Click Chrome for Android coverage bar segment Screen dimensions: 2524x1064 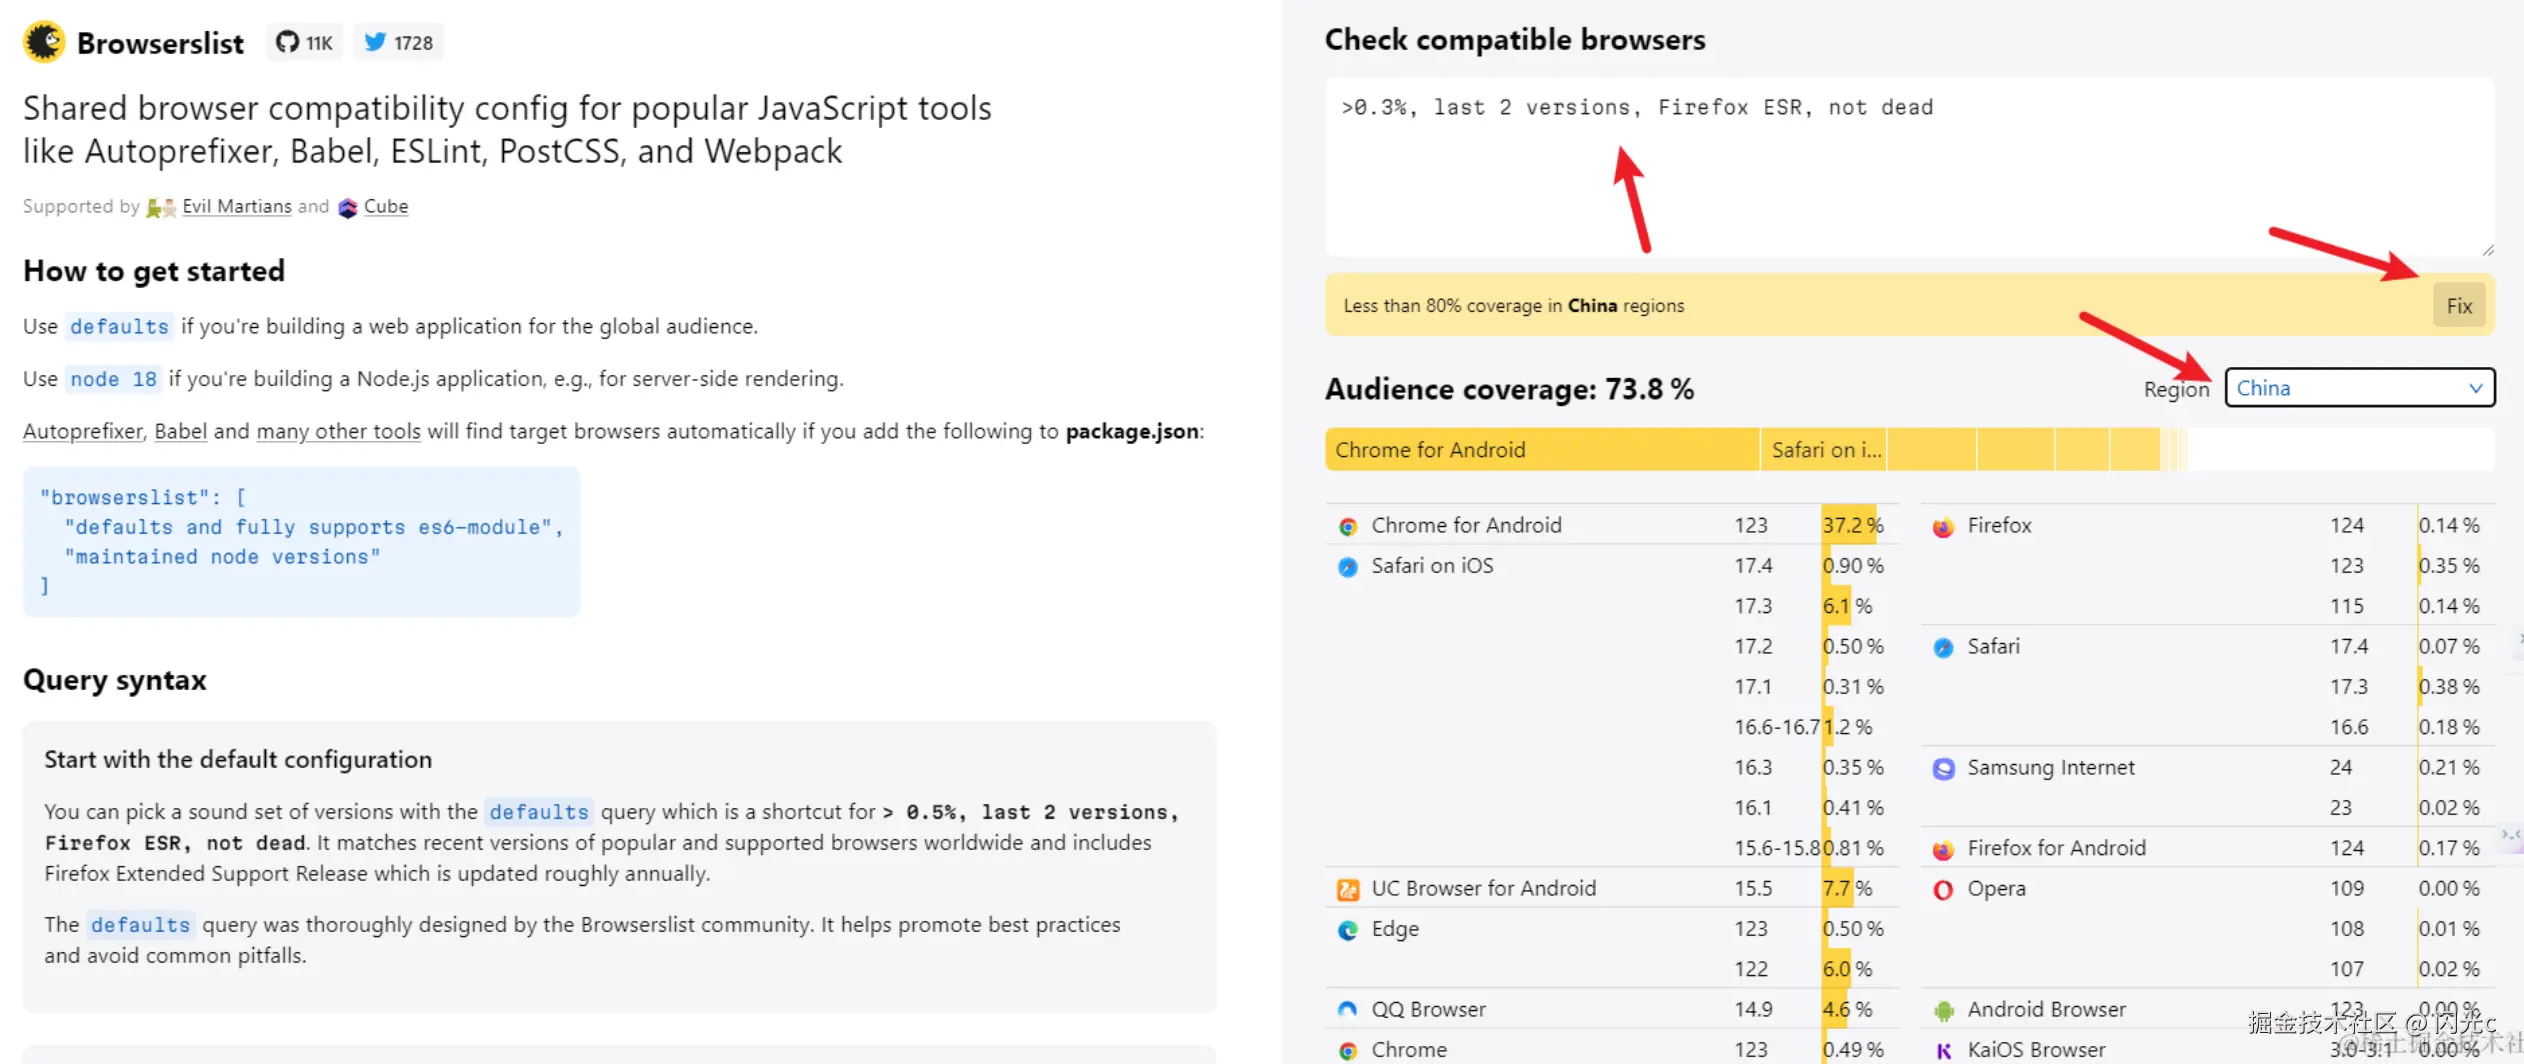1541,450
